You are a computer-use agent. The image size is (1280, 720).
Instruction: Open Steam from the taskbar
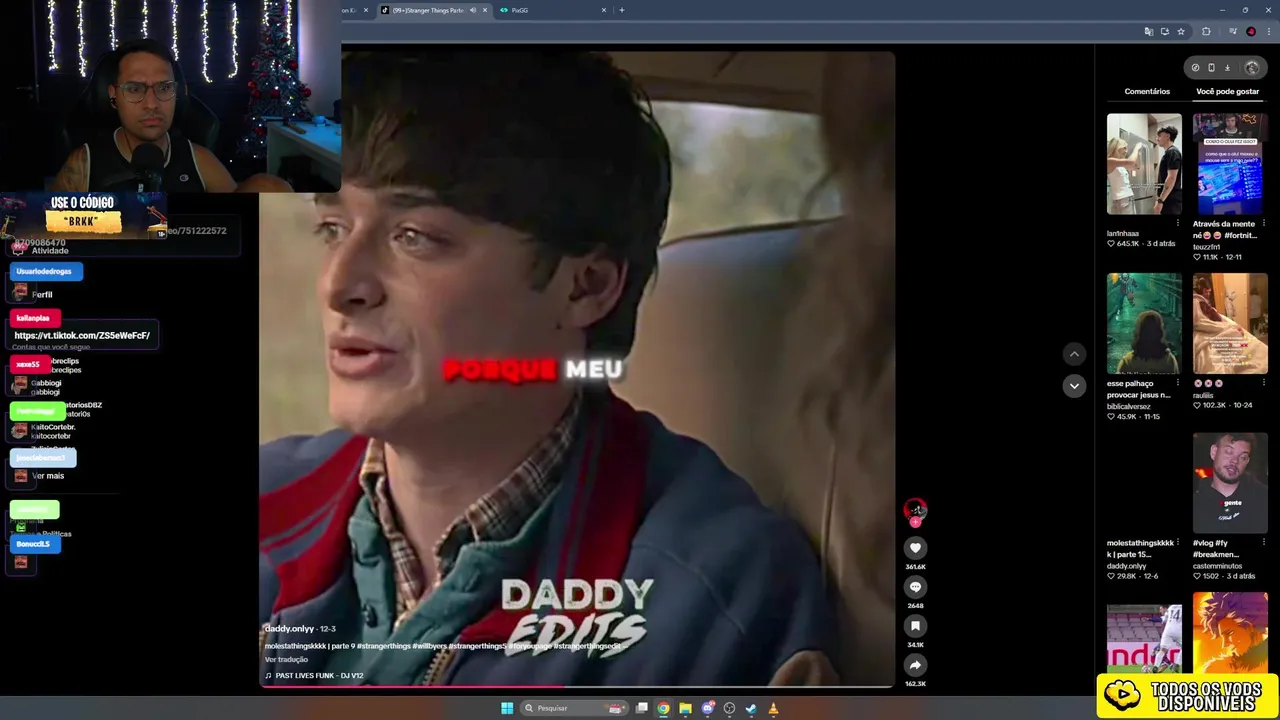[751, 708]
